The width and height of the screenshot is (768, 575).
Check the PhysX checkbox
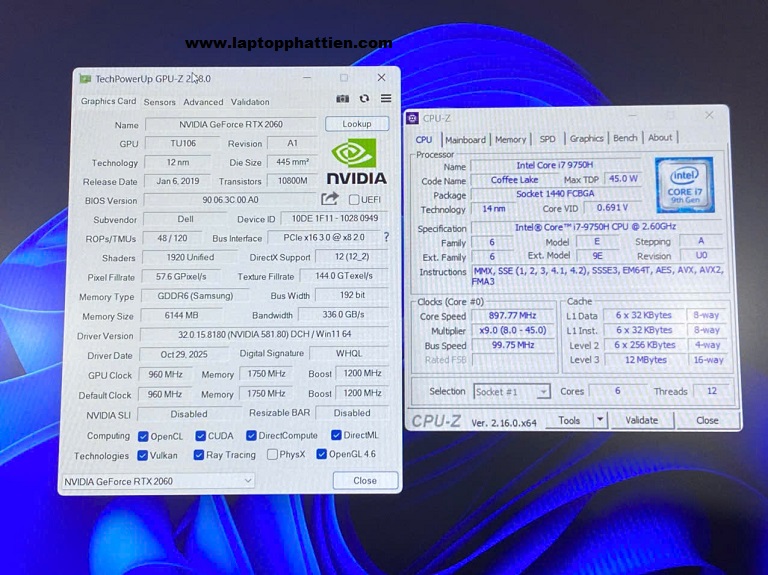(x=273, y=454)
